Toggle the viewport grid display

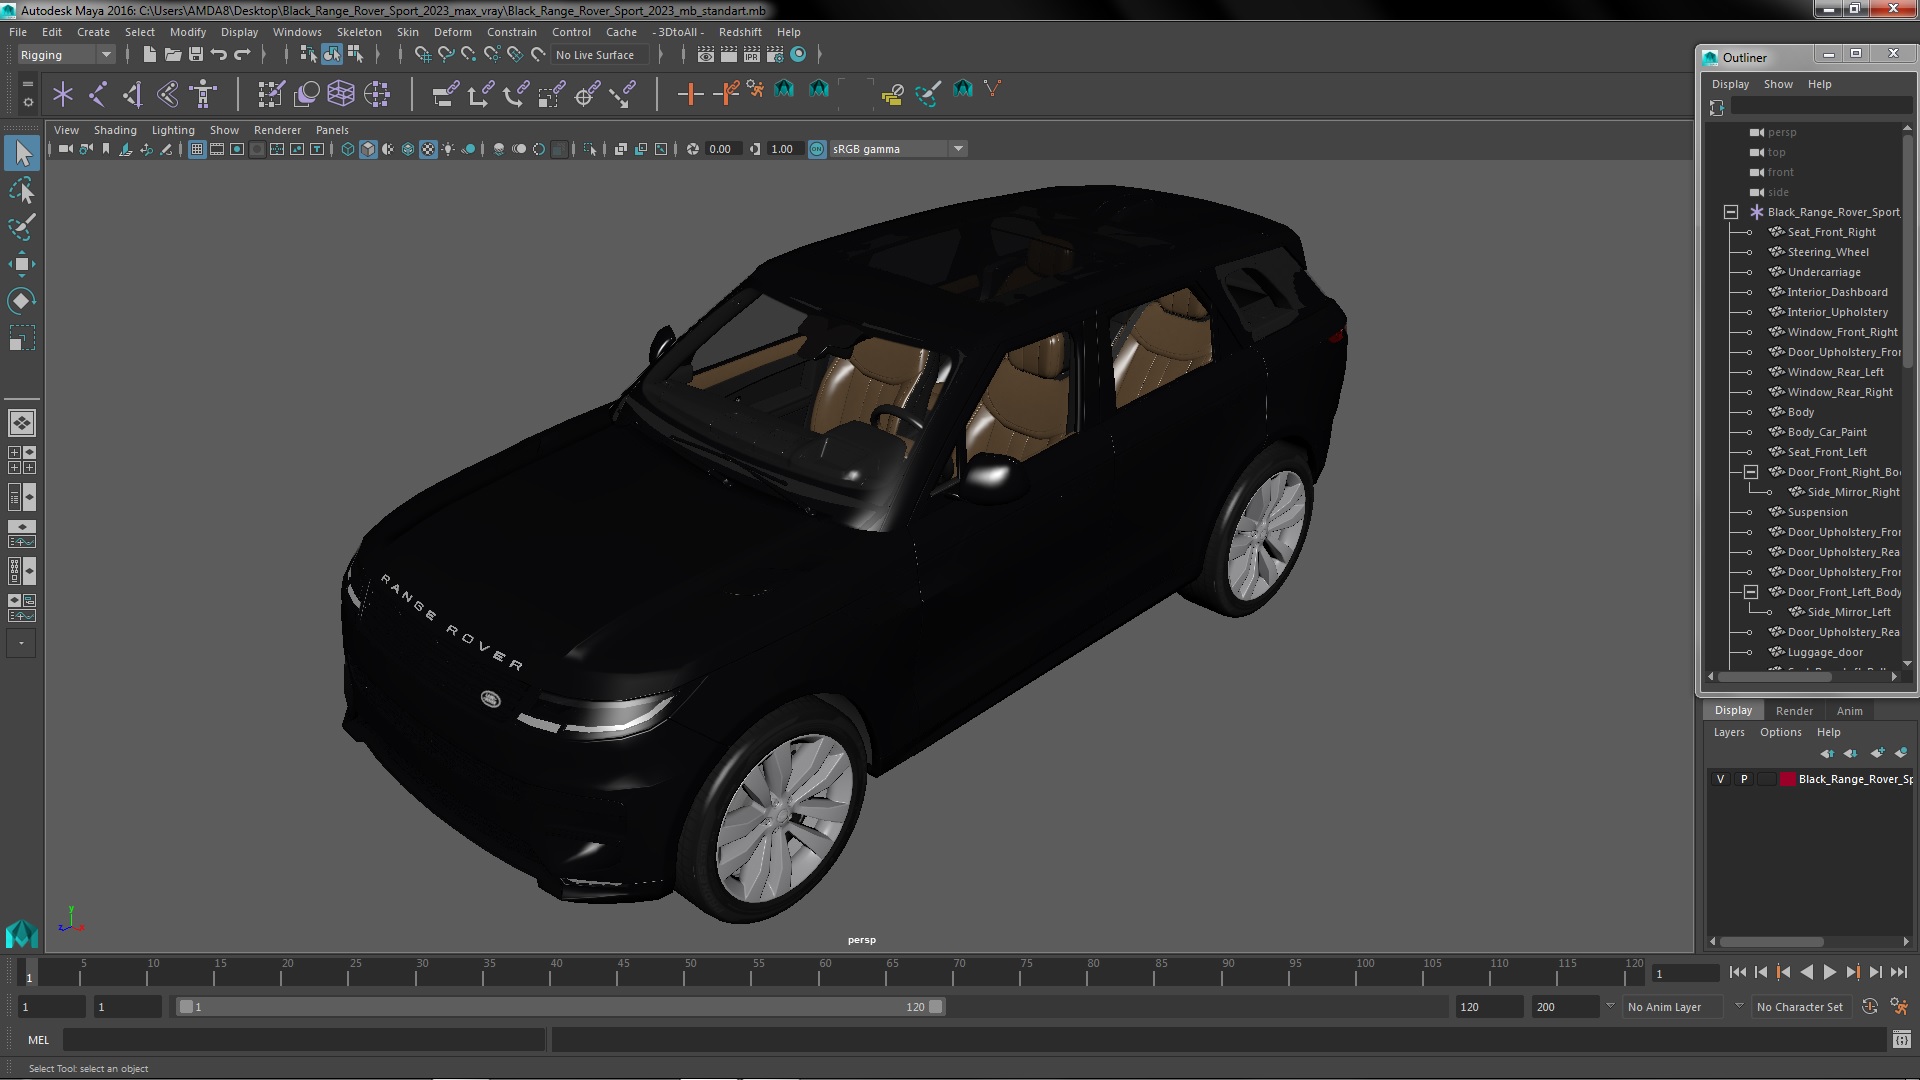(x=197, y=149)
